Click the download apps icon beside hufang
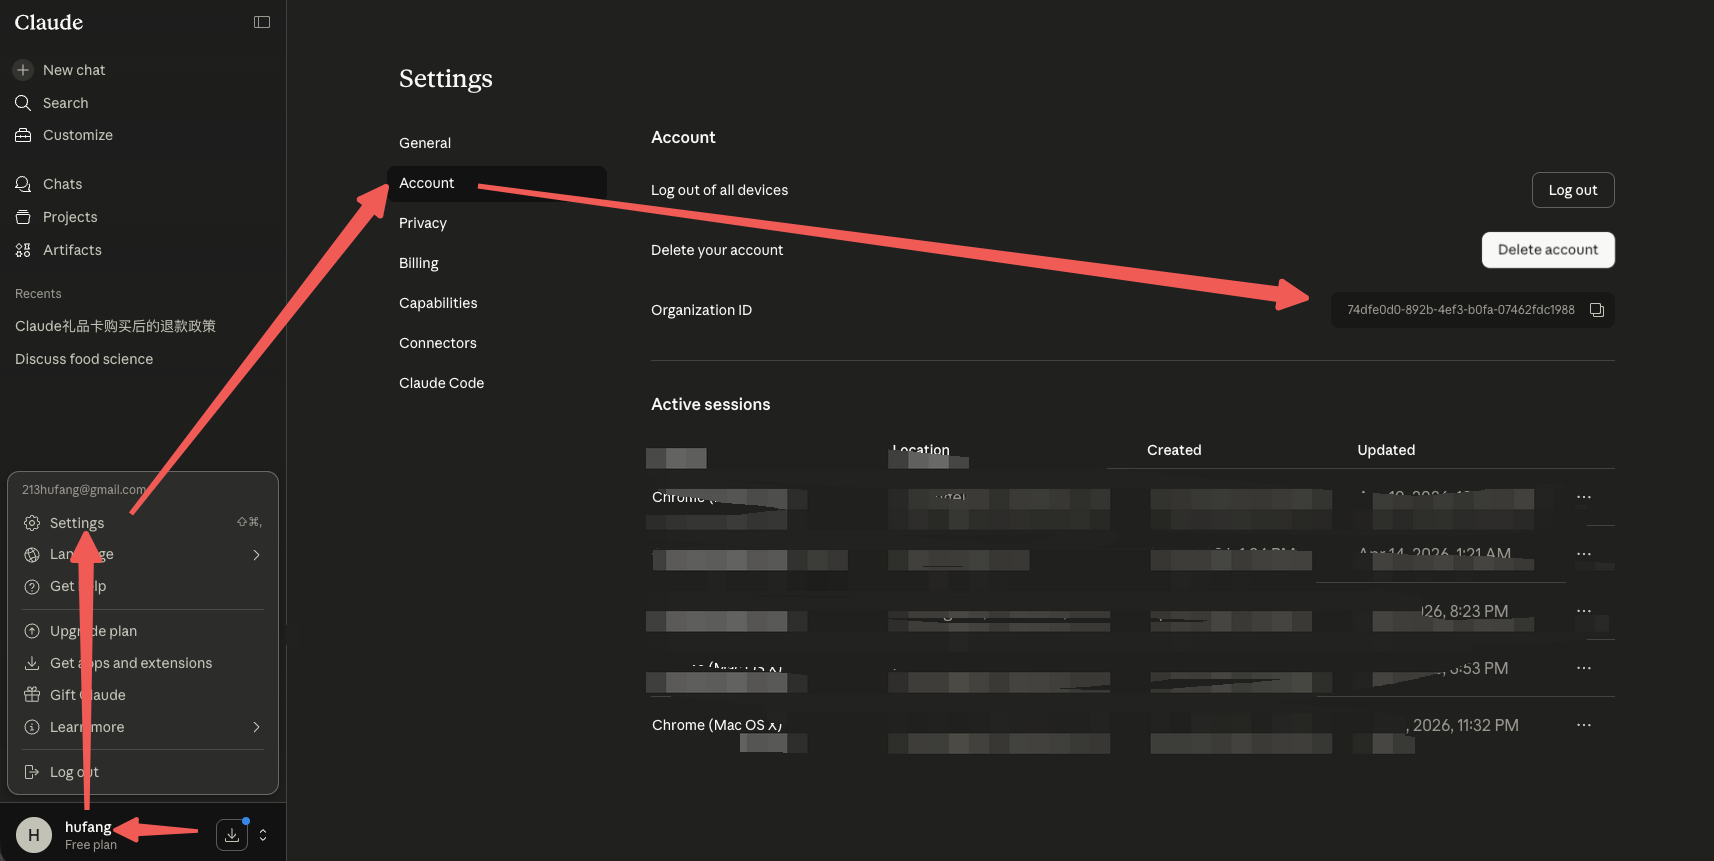The width and height of the screenshot is (1714, 861). (x=232, y=835)
